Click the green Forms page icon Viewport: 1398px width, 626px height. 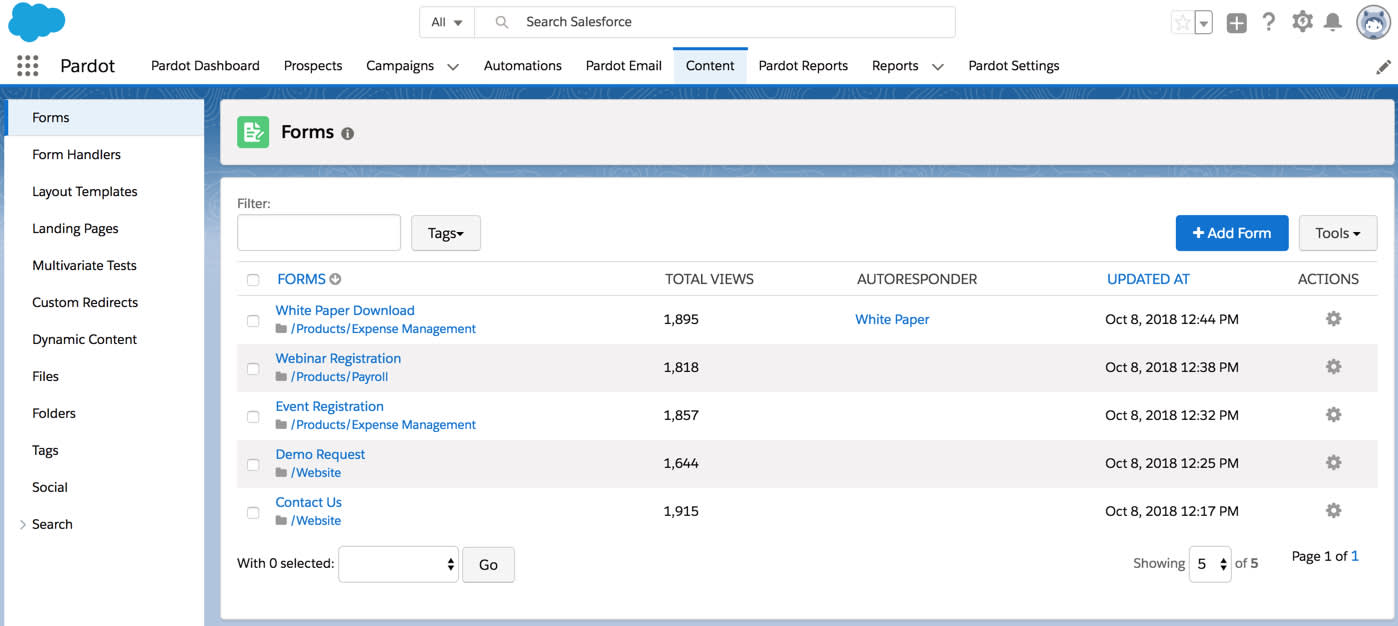[253, 132]
